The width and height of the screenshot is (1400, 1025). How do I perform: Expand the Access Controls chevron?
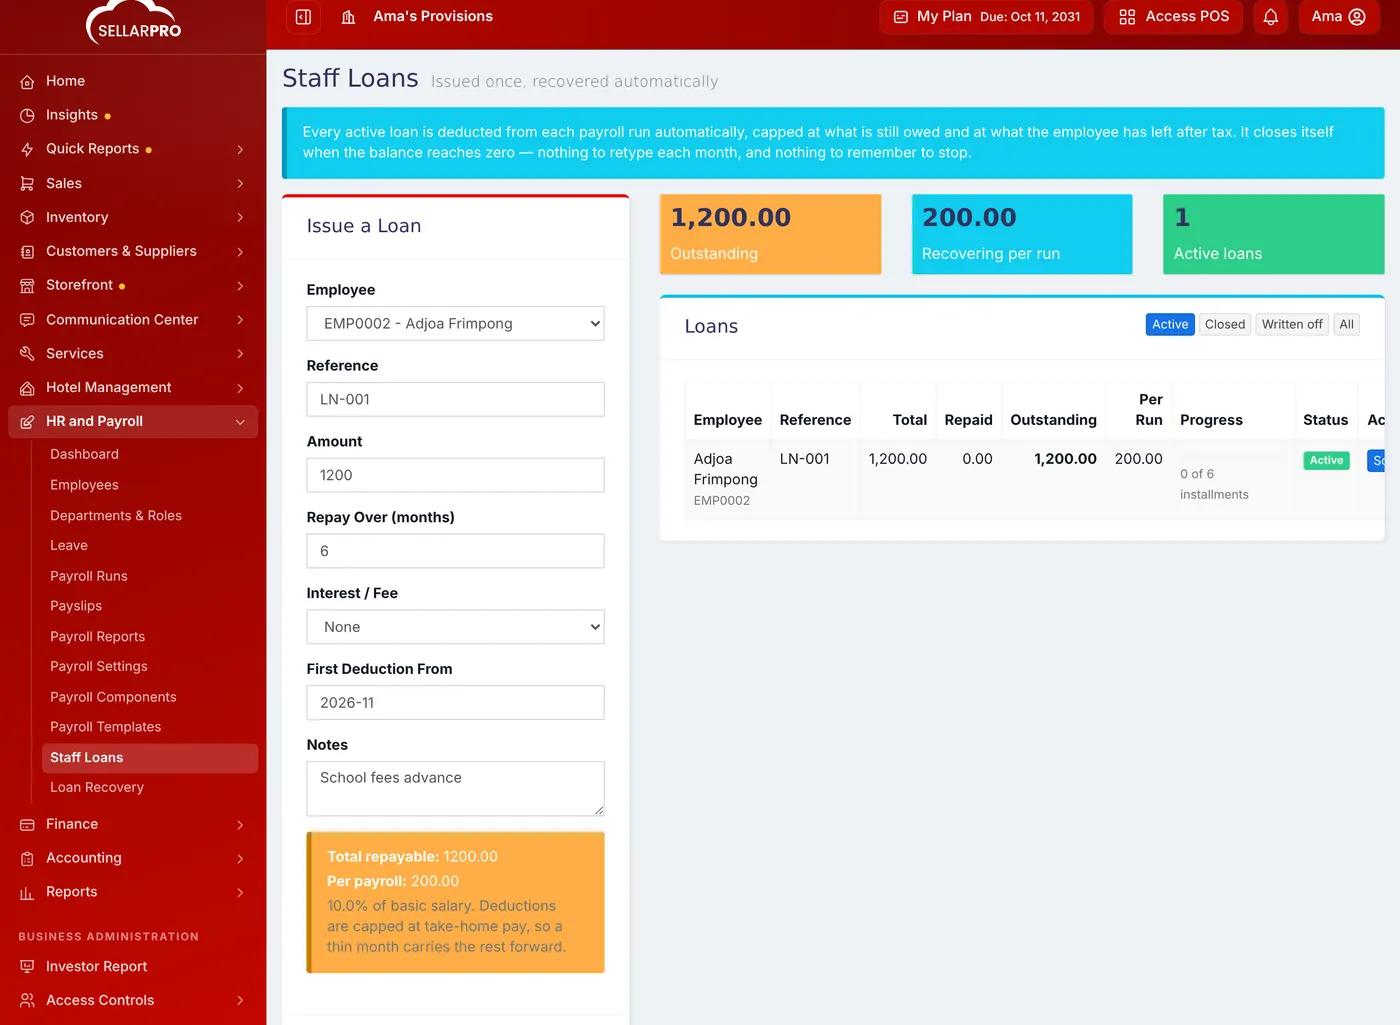pos(240,1001)
